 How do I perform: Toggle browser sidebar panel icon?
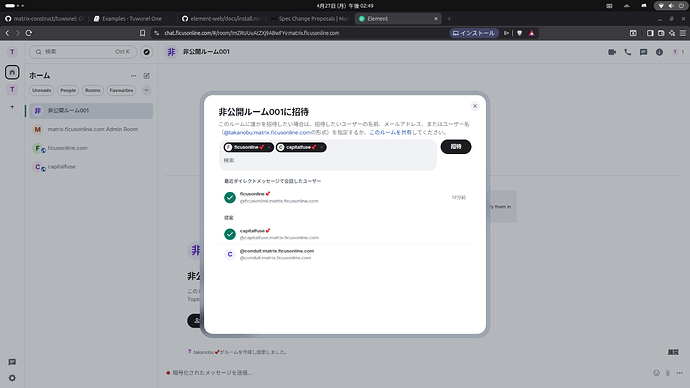650,33
